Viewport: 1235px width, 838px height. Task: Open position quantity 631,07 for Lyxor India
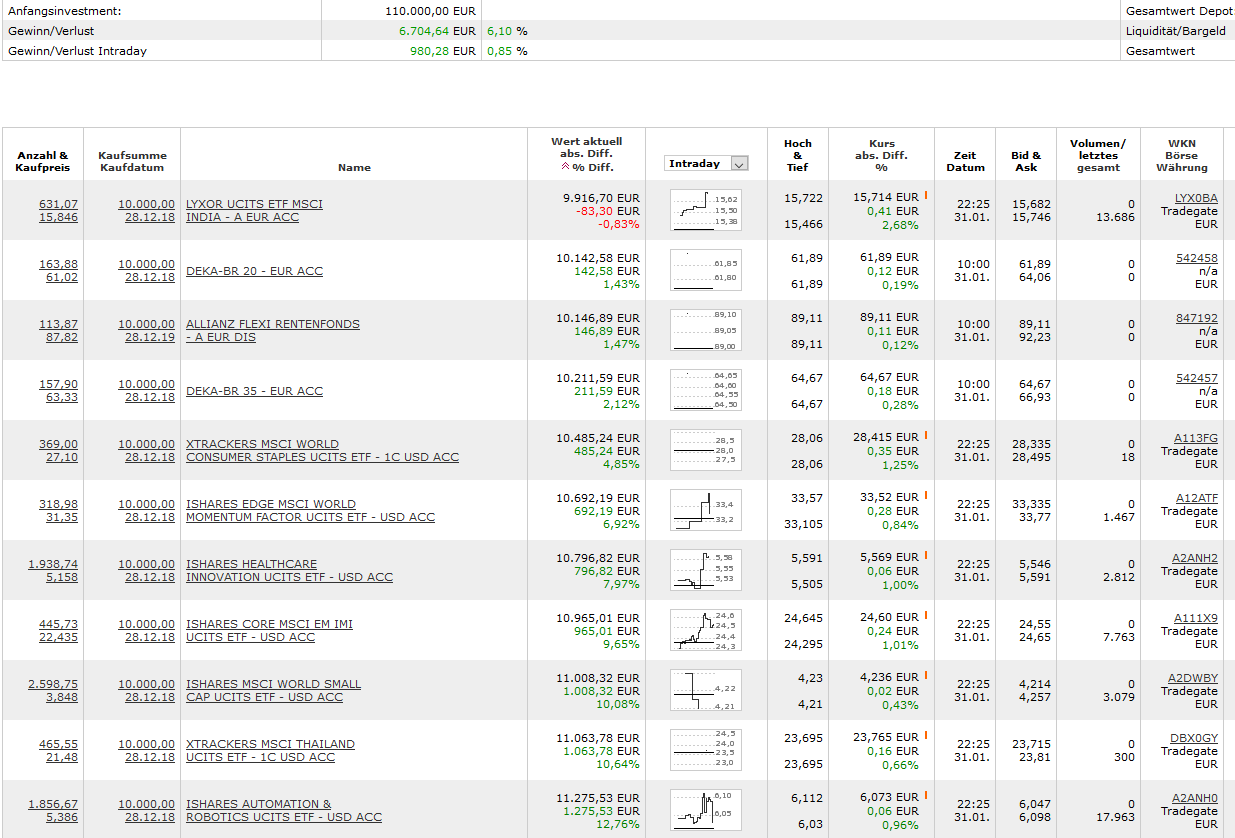click(x=58, y=204)
